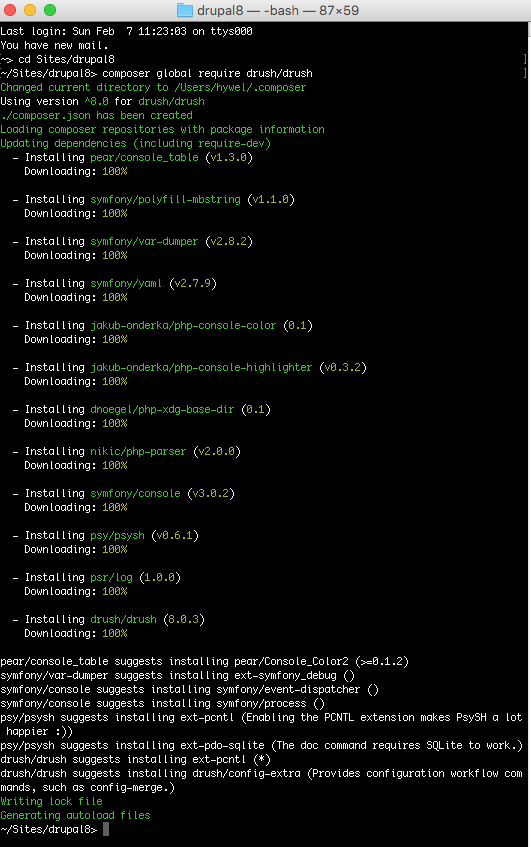Click the 'nikic/php-parser' package name
The image size is (531, 847).
pos(138,452)
